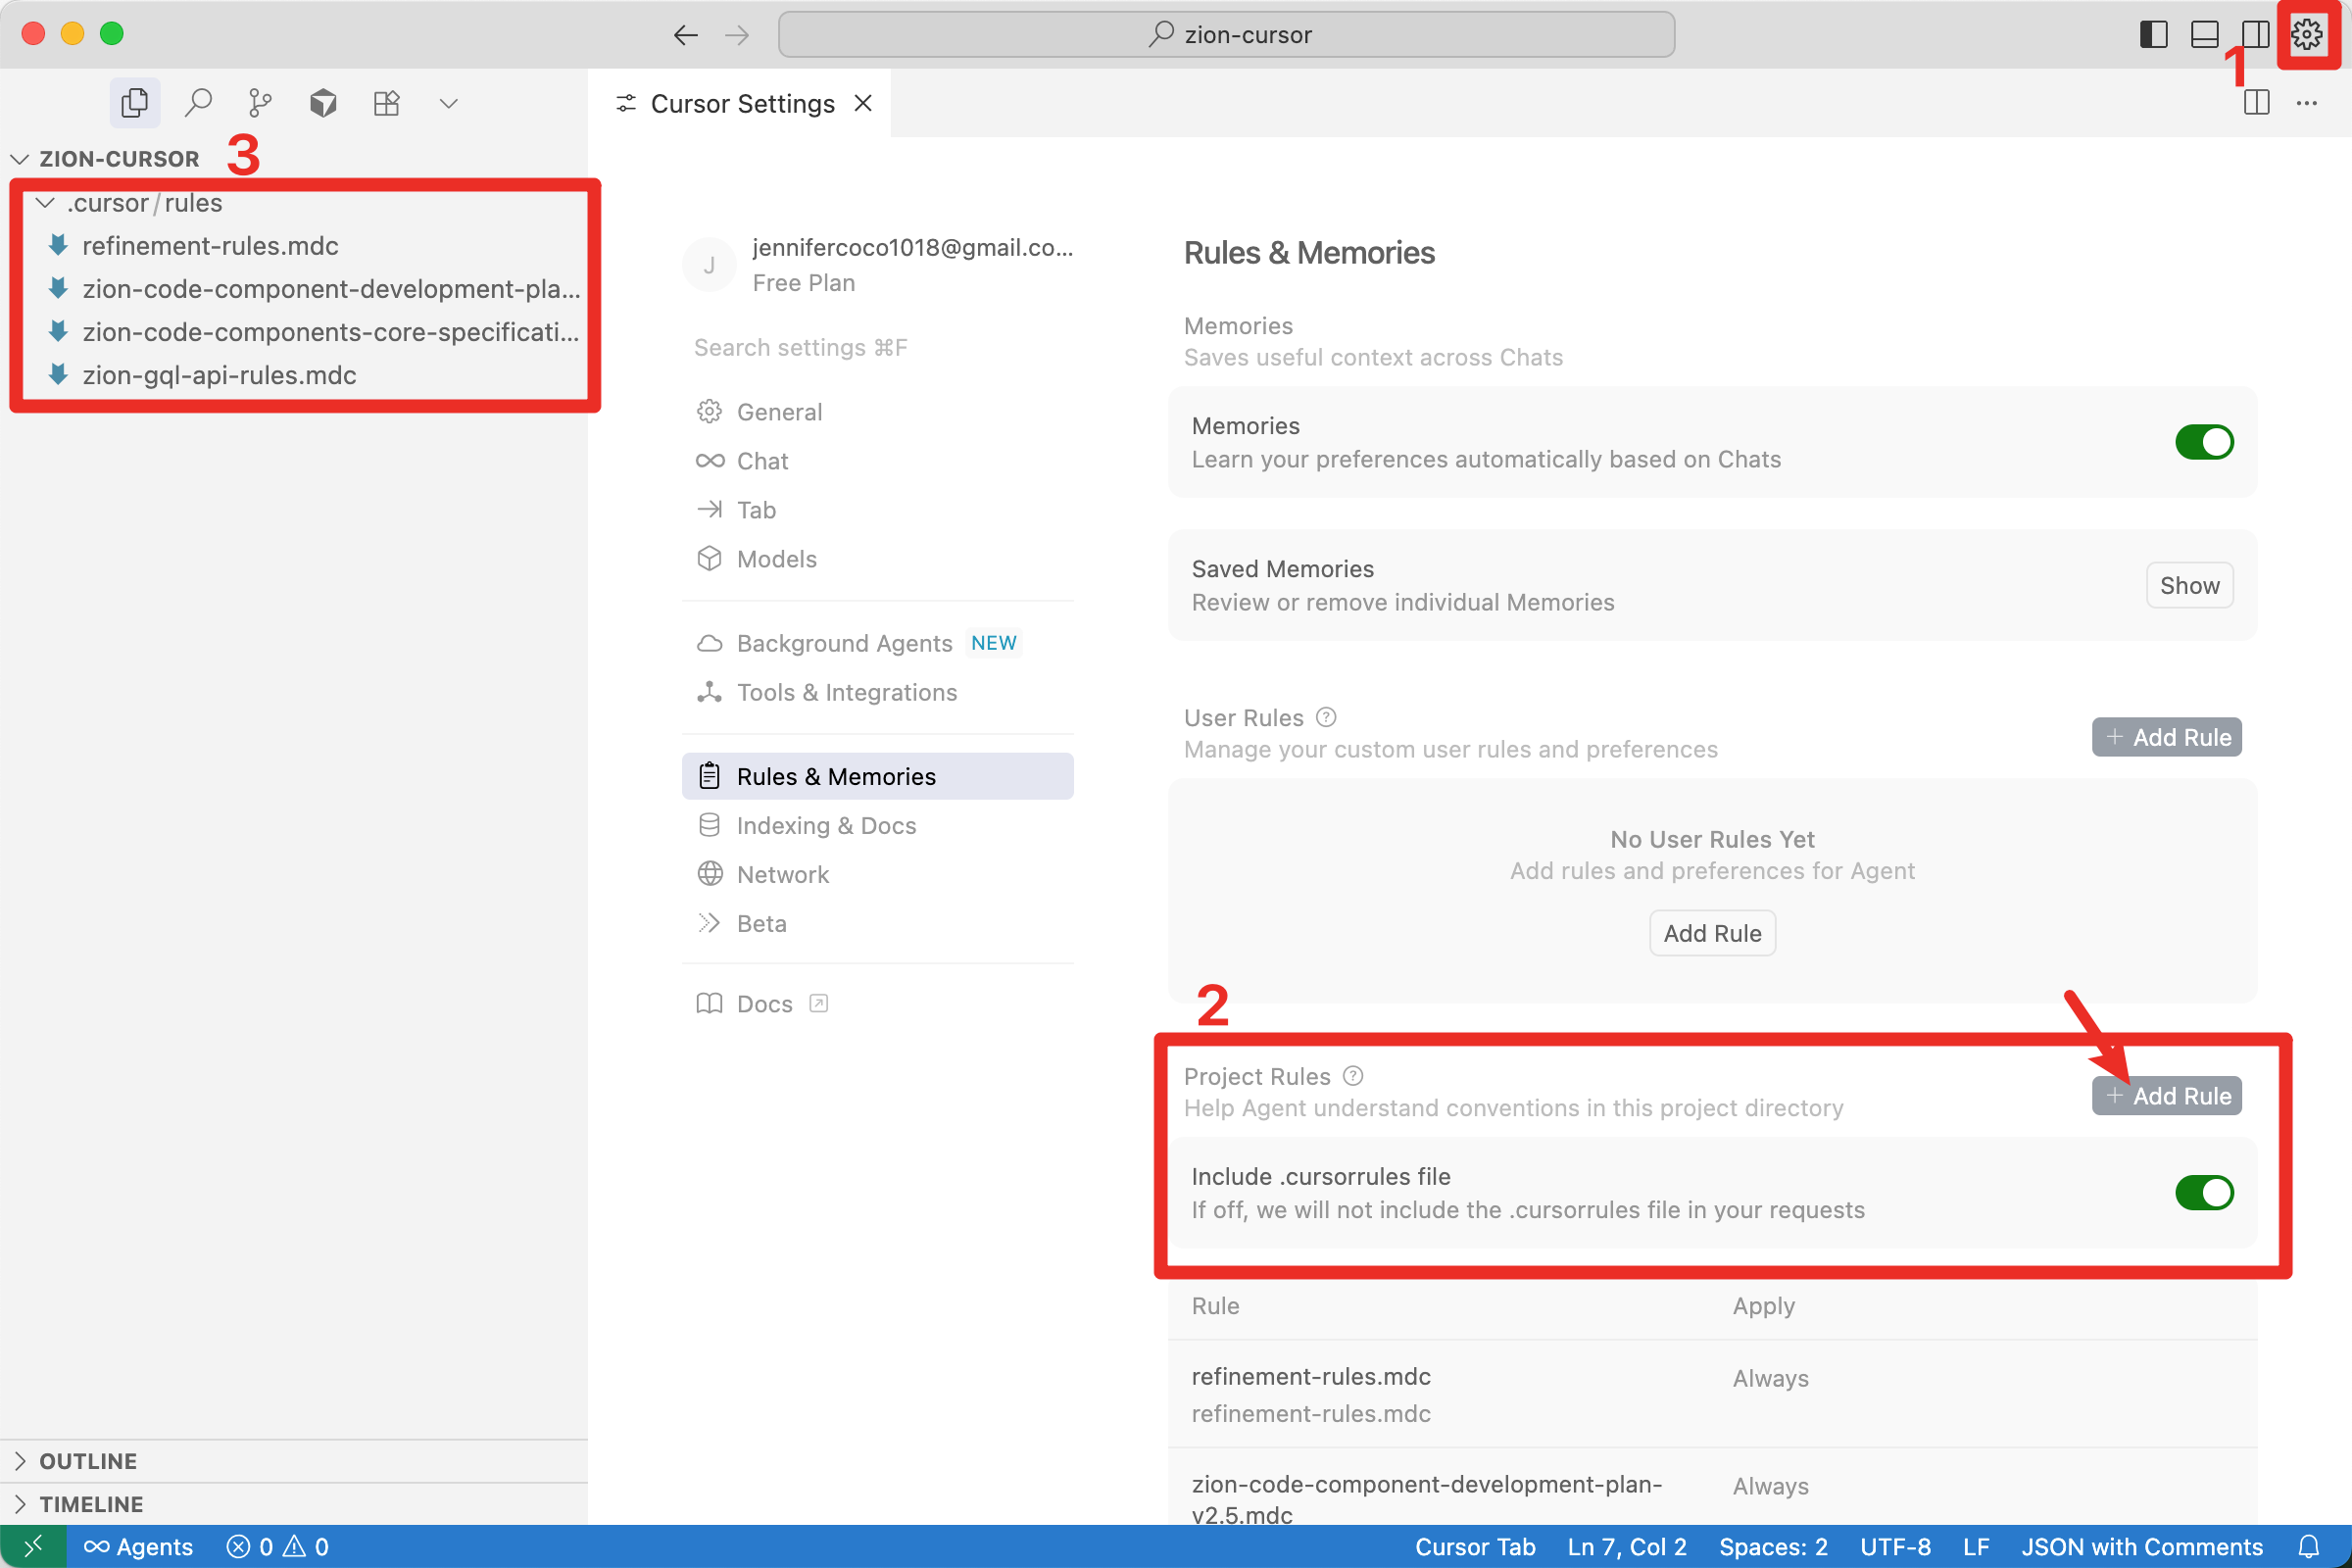This screenshot has width=2352, height=1568.
Task: Open Network settings
Action: pyautogui.click(x=878, y=874)
